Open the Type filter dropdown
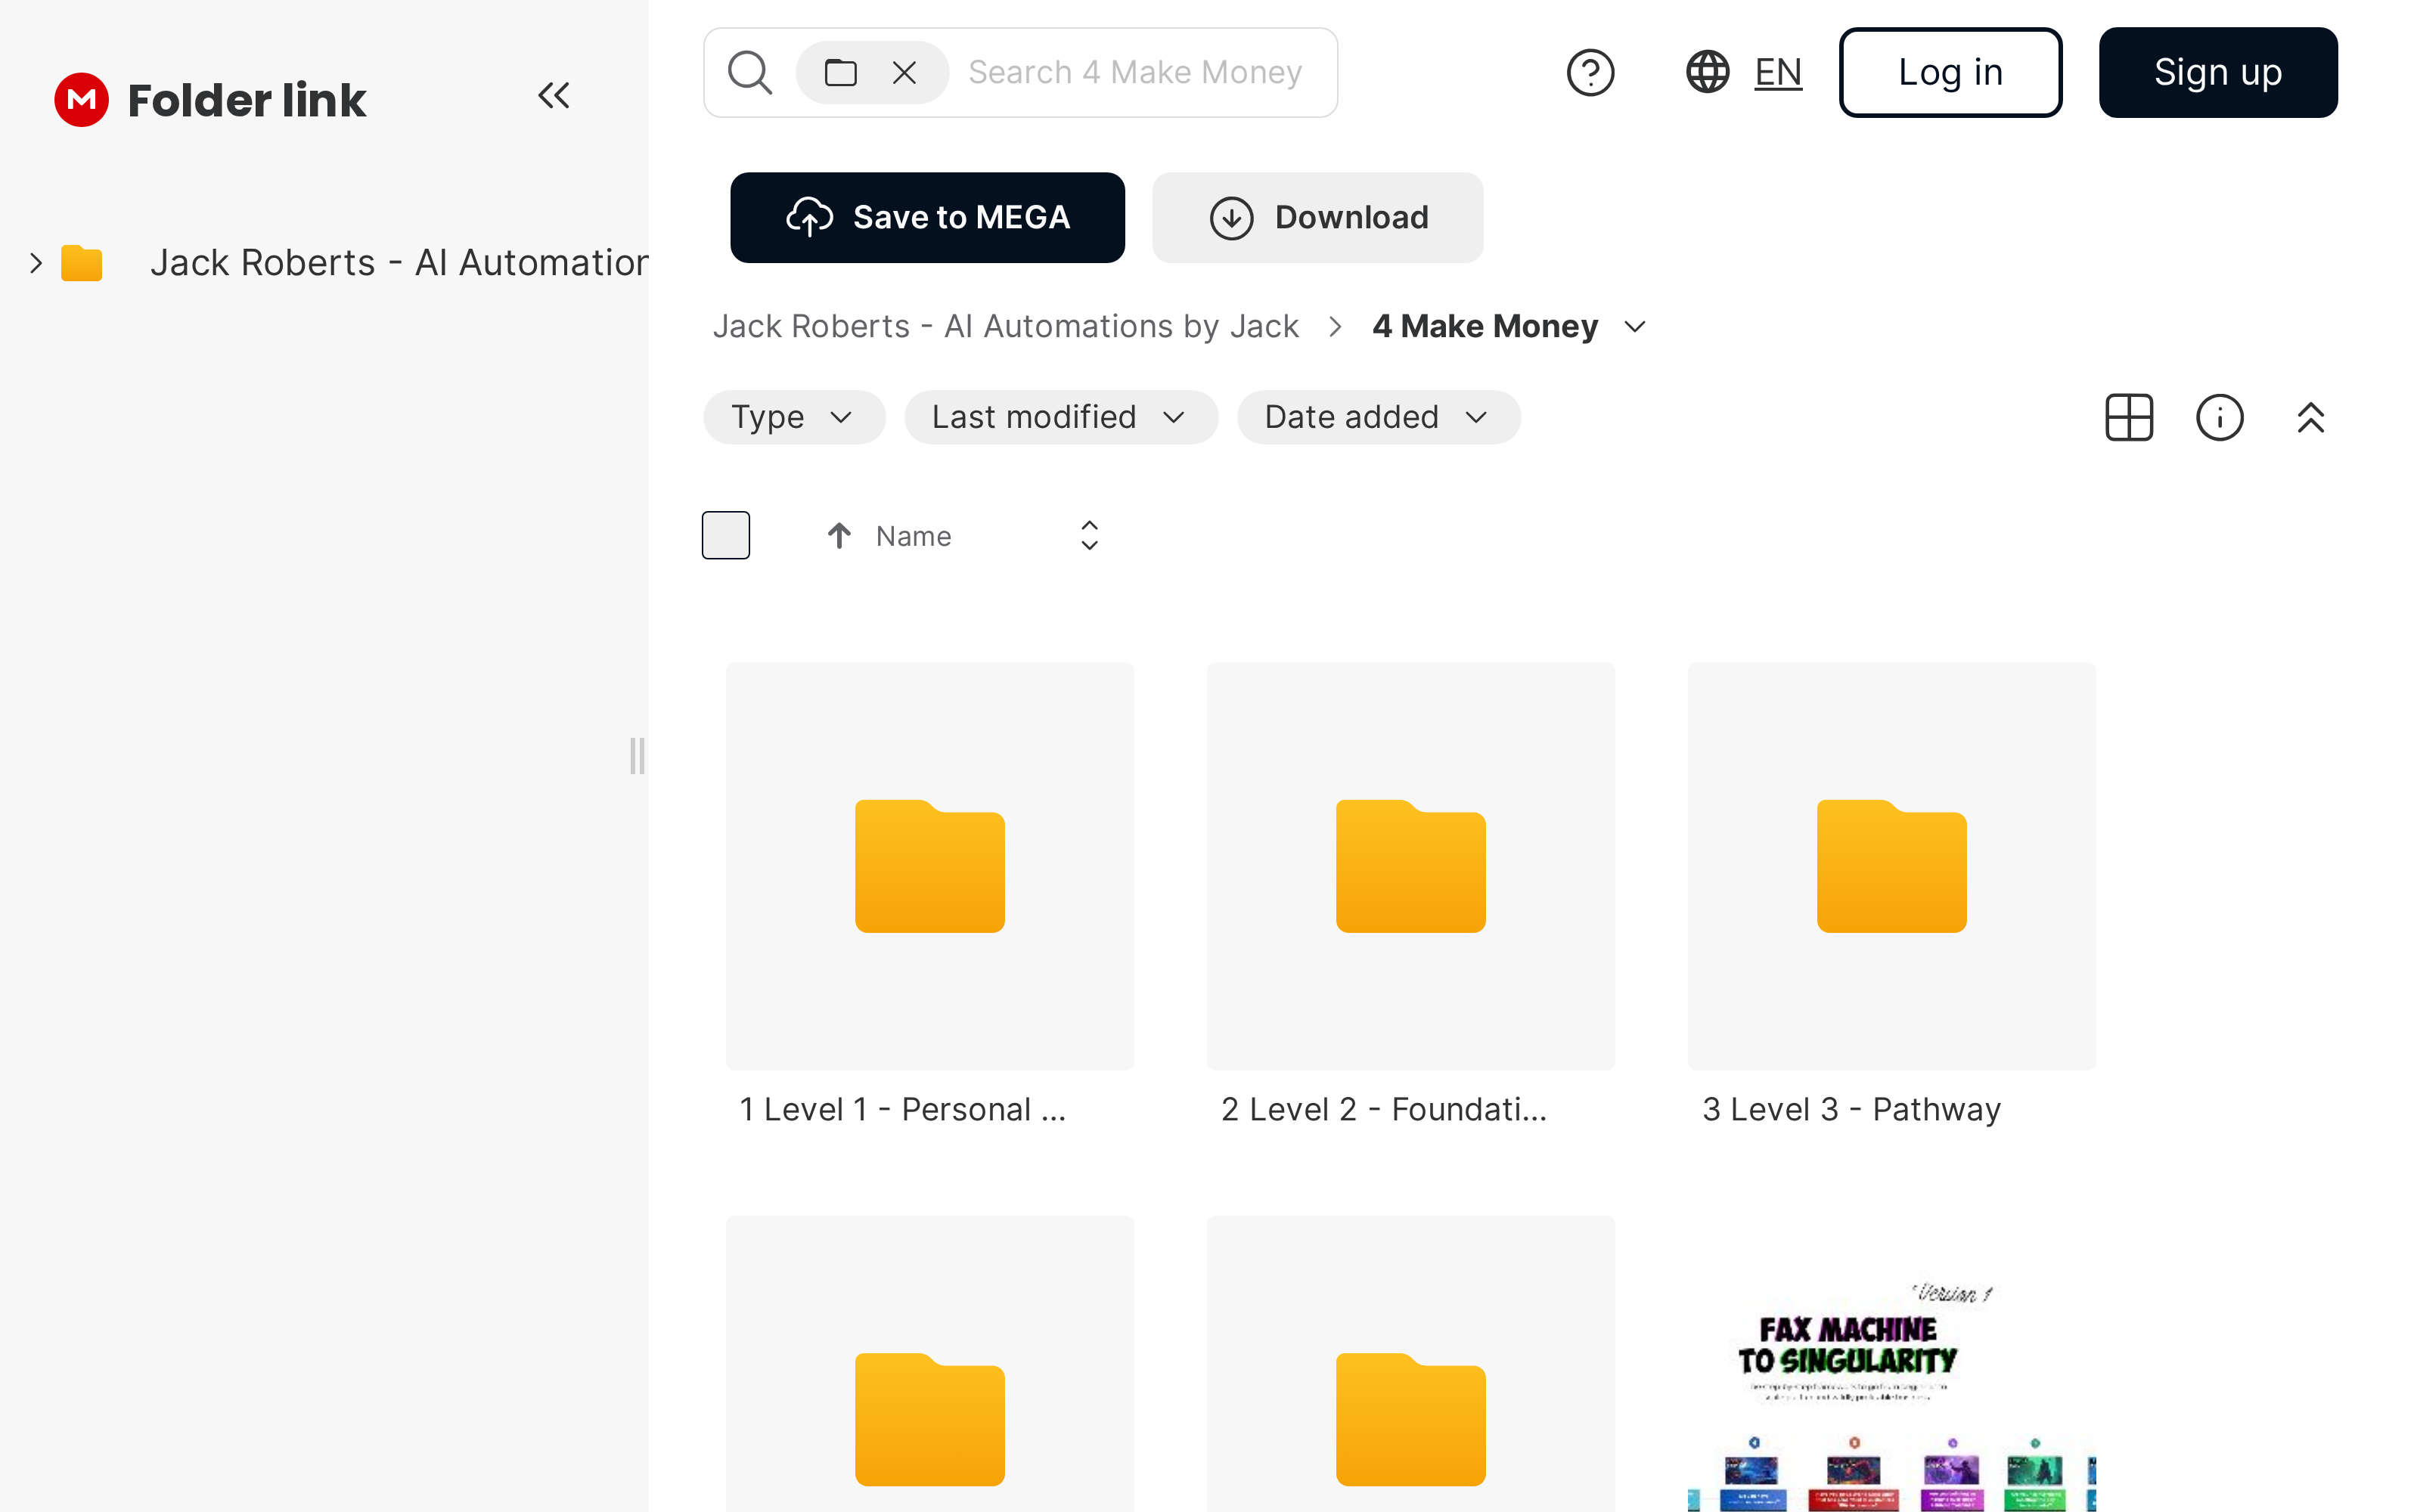The height and width of the screenshot is (1512, 2420). pos(794,417)
